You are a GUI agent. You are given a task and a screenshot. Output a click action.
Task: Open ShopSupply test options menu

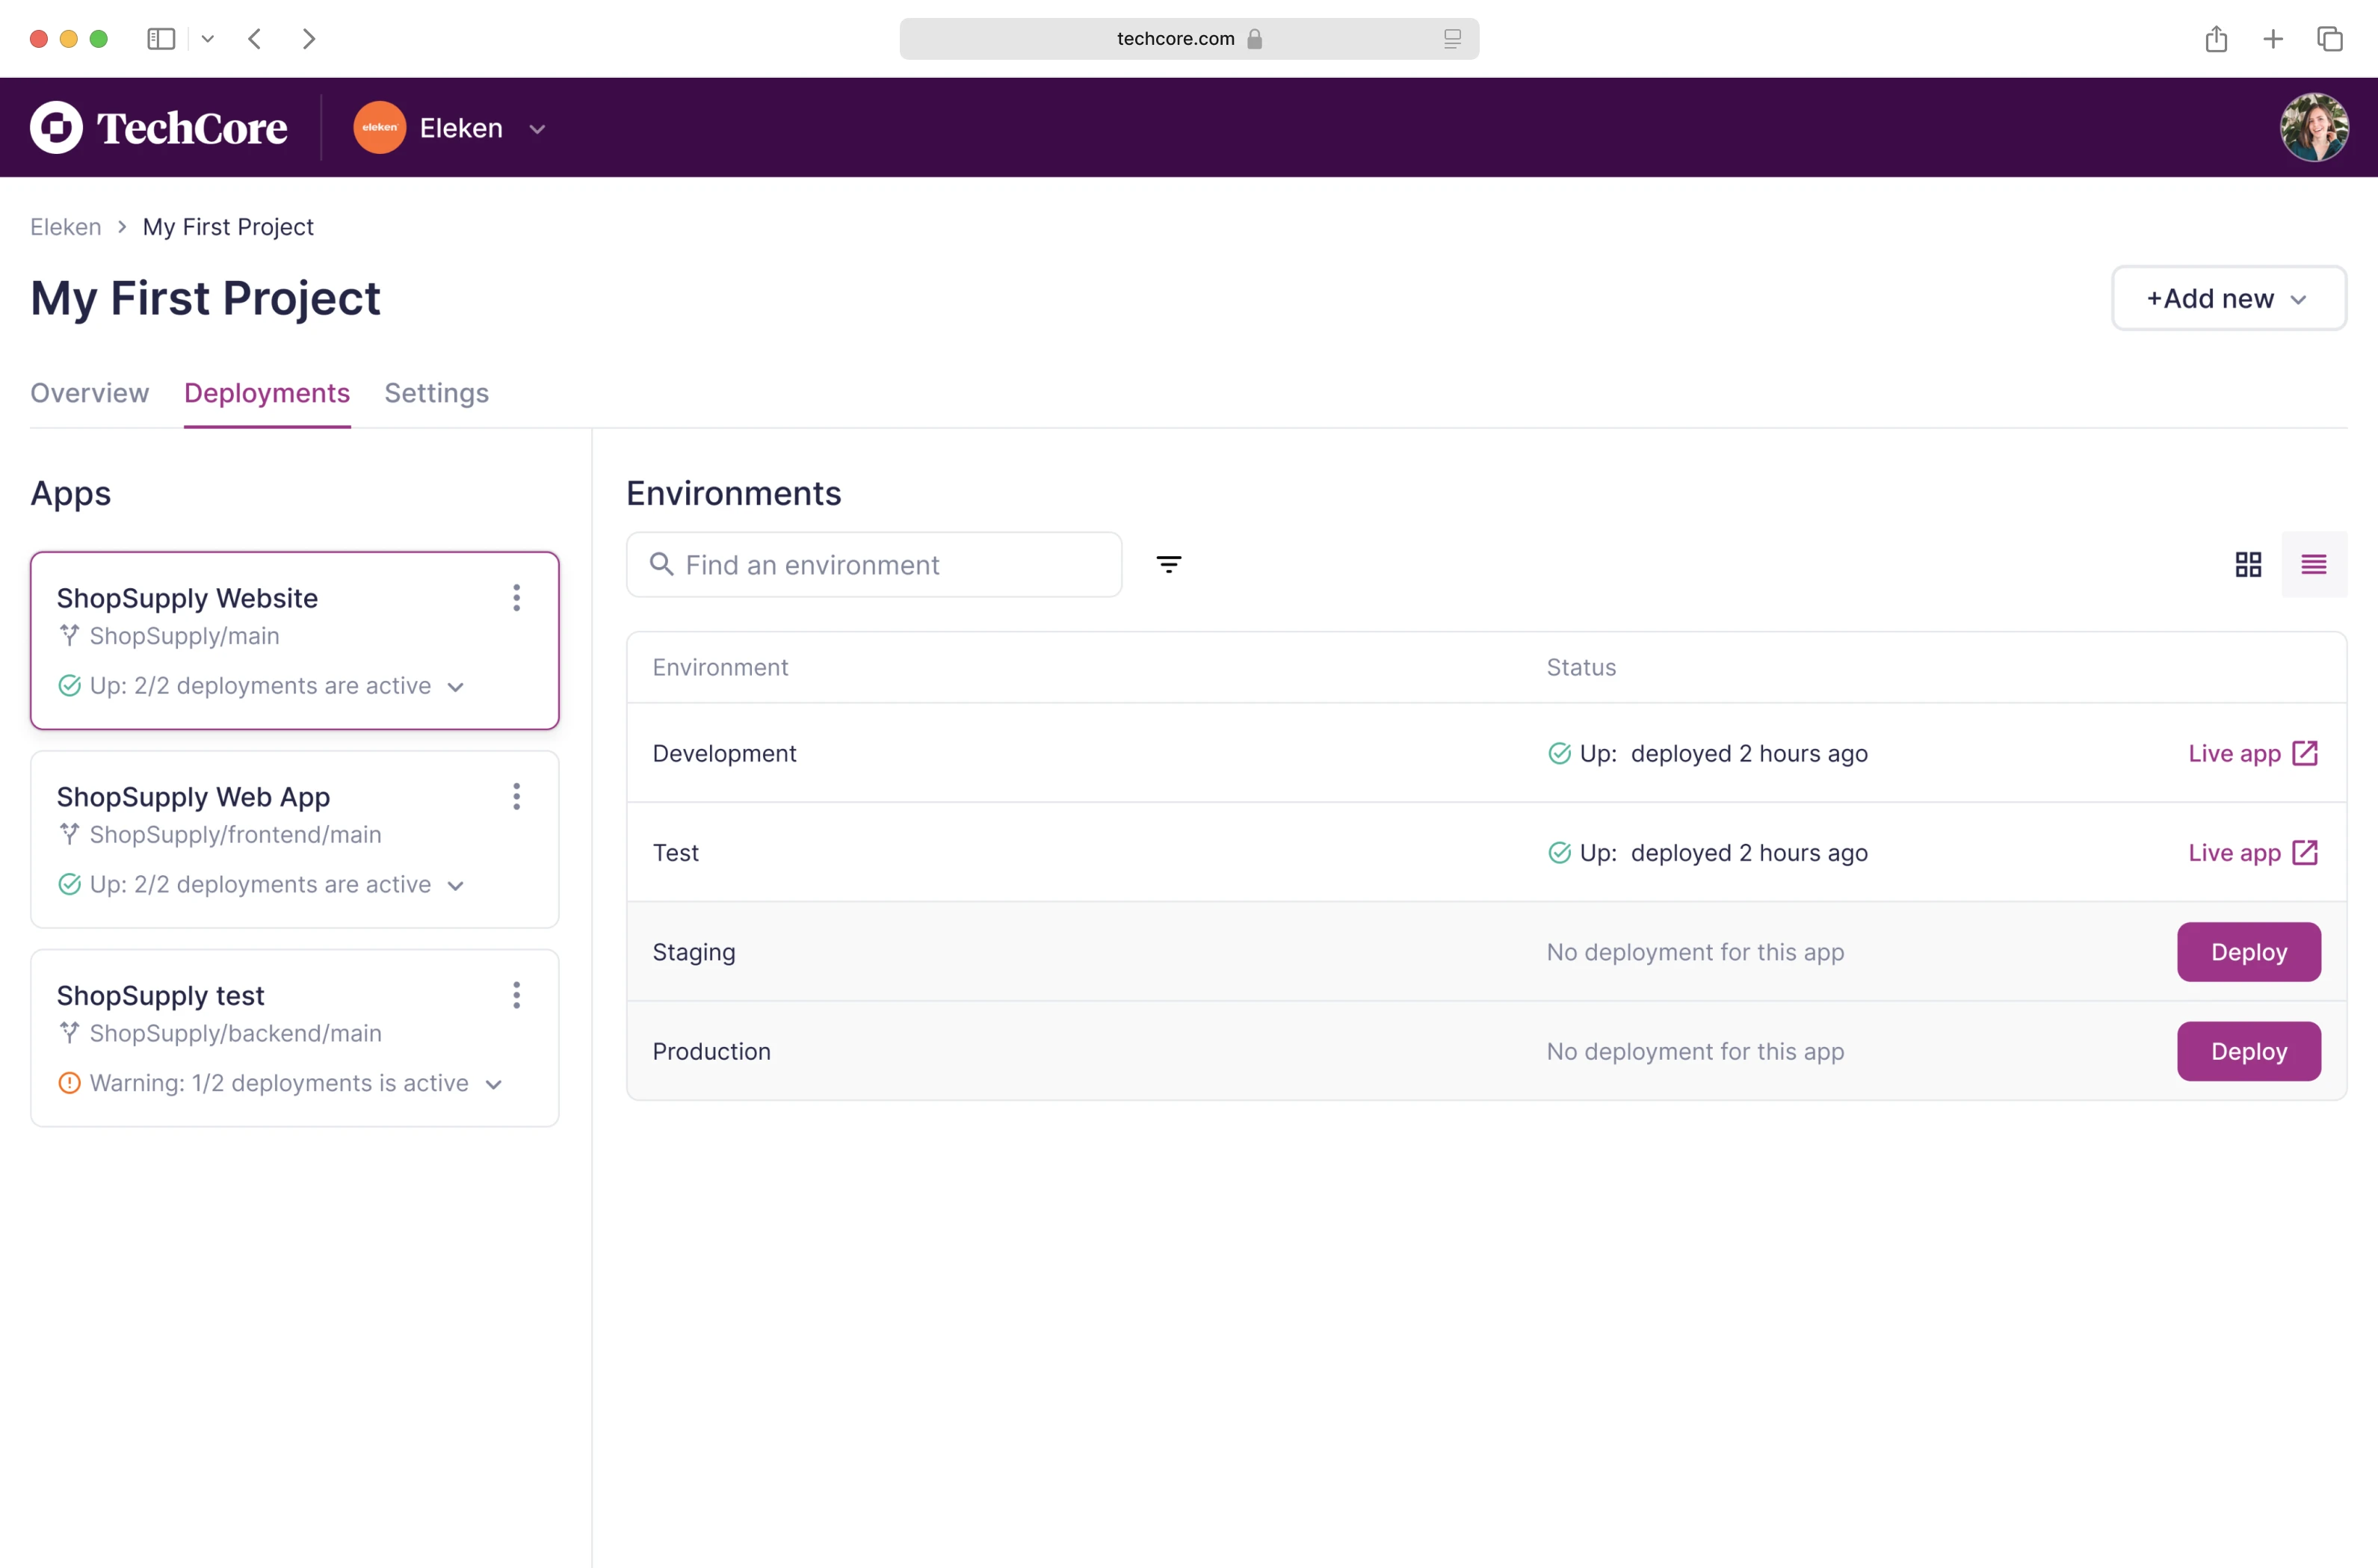[516, 995]
